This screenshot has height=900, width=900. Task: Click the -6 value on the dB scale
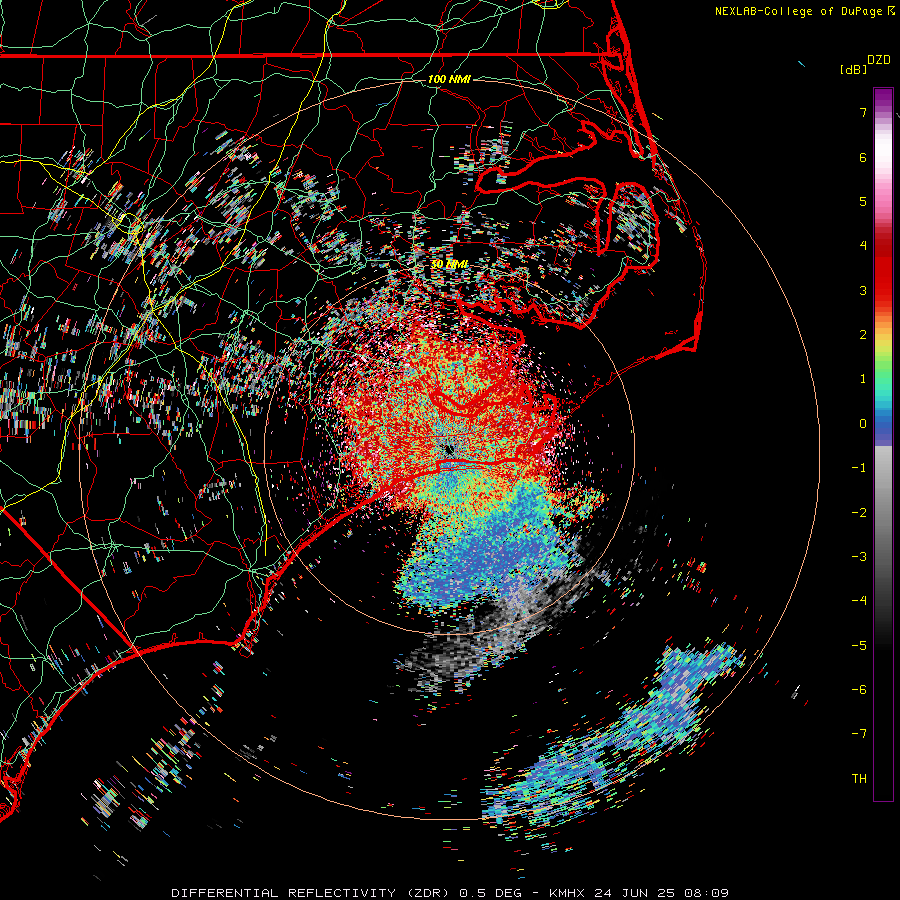859,690
